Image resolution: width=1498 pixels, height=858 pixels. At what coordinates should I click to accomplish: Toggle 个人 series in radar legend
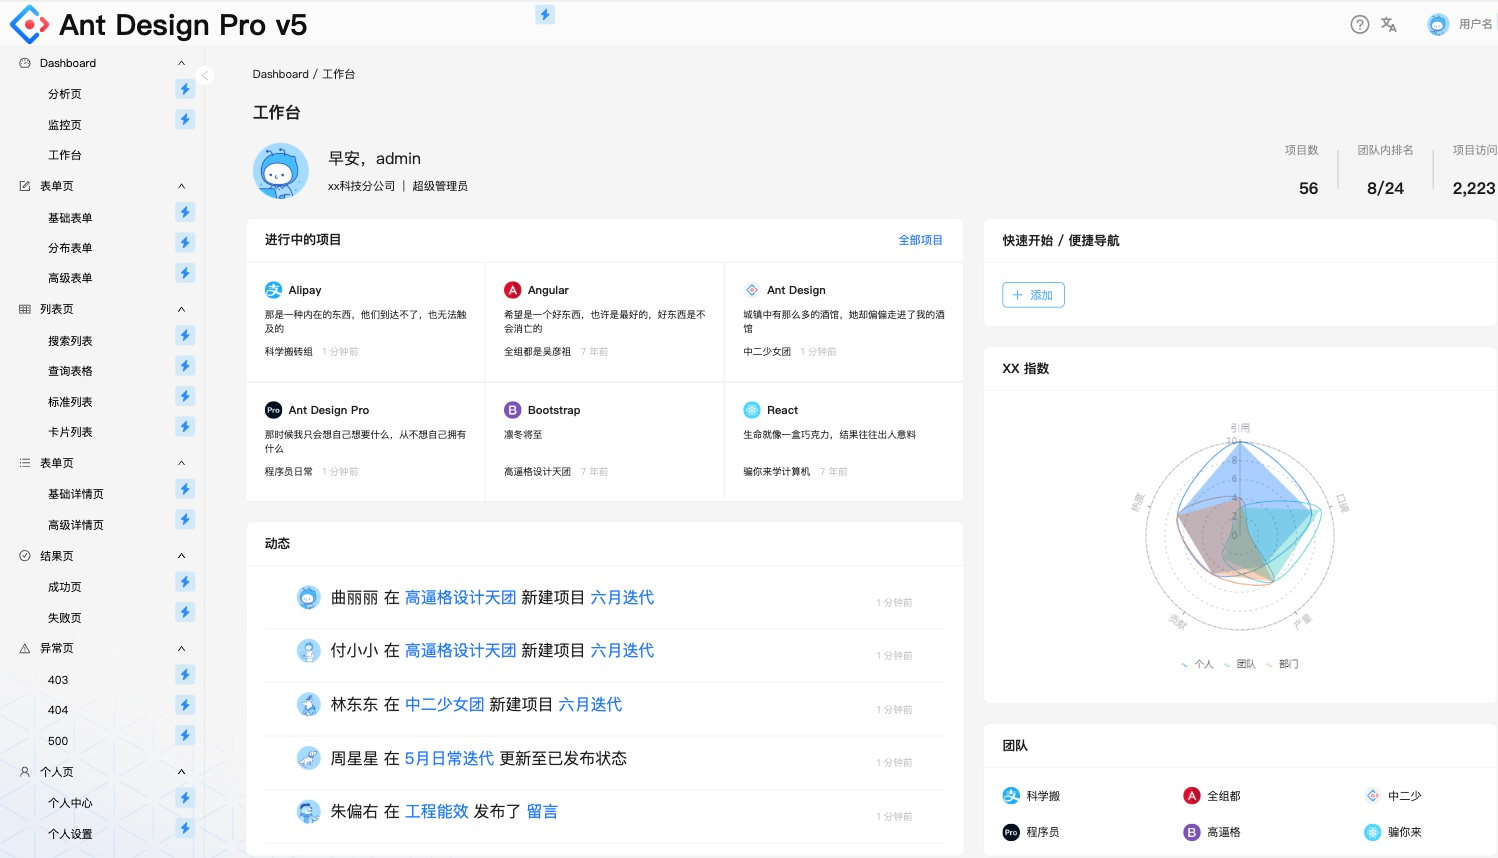[1197, 664]
